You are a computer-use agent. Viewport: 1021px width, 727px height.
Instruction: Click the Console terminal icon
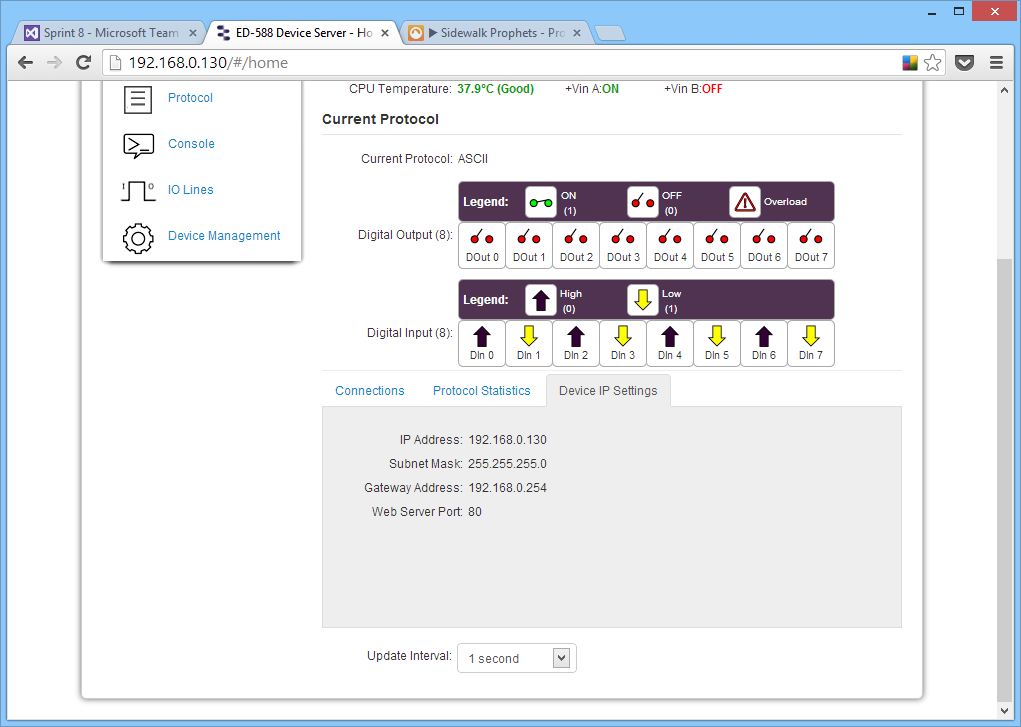pos(138,145)
